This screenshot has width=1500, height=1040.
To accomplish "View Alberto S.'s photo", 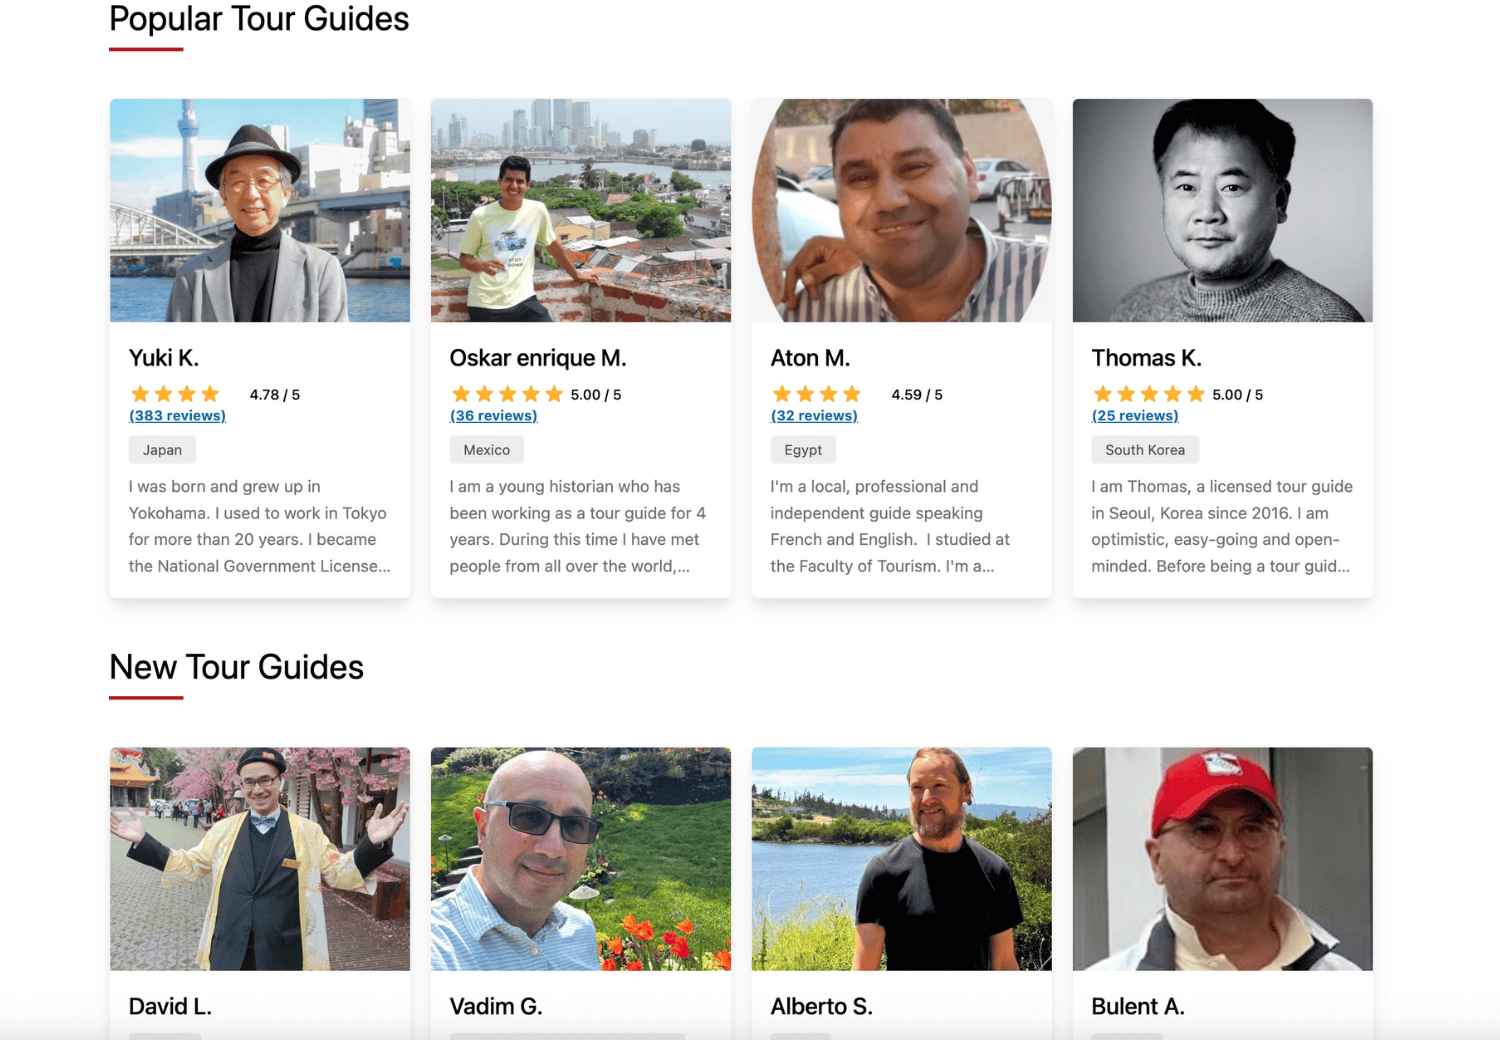I will 900,858.
